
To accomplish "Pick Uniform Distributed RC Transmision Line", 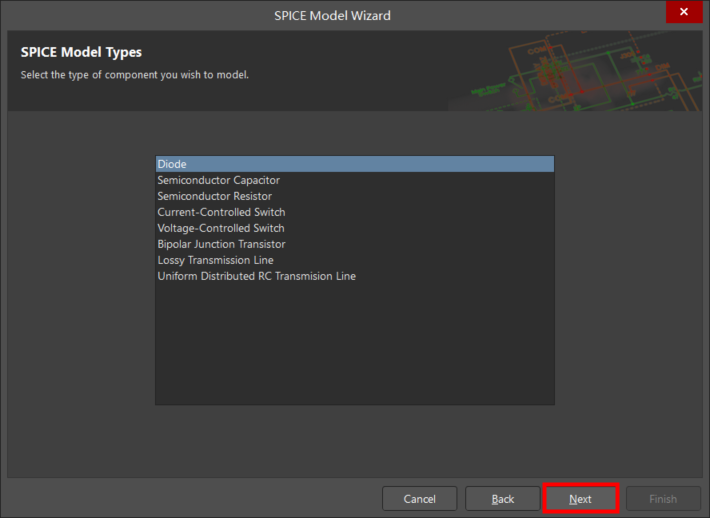I will point(256,276).
